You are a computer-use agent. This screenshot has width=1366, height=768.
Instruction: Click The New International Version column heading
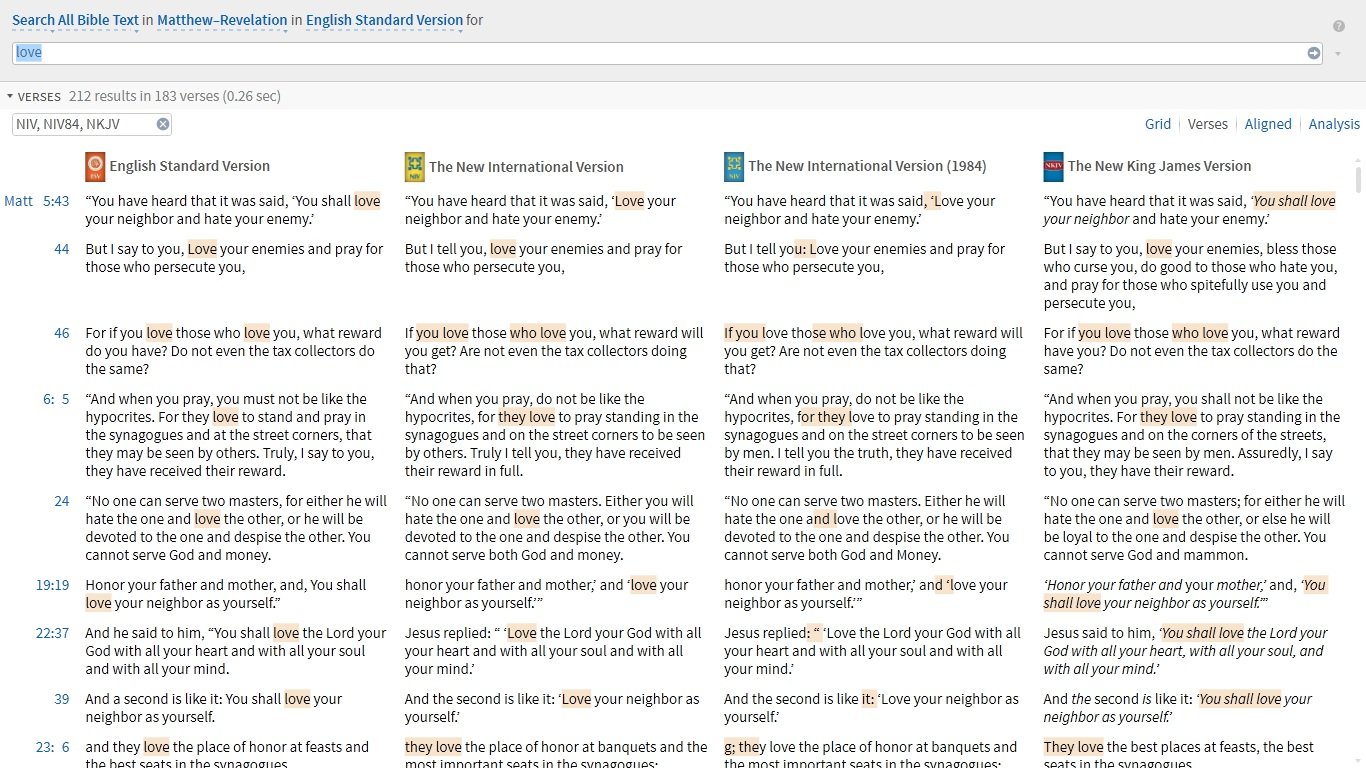click(526, 167)
